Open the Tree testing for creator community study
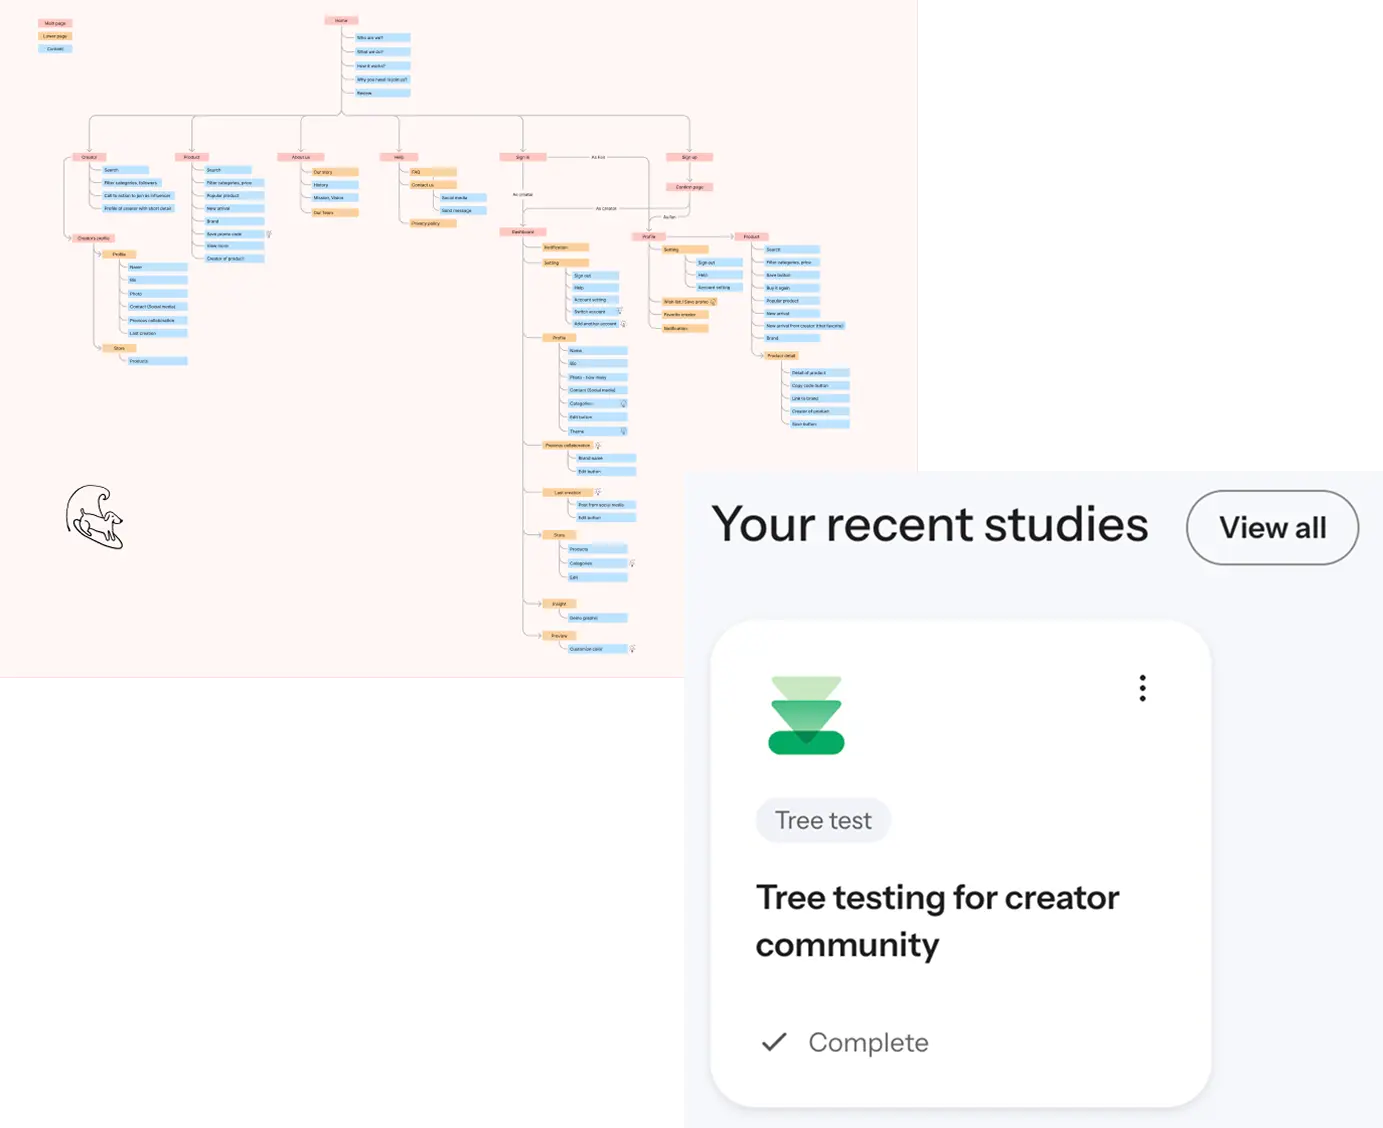The image size is (1383, 1128). point(937,920)
